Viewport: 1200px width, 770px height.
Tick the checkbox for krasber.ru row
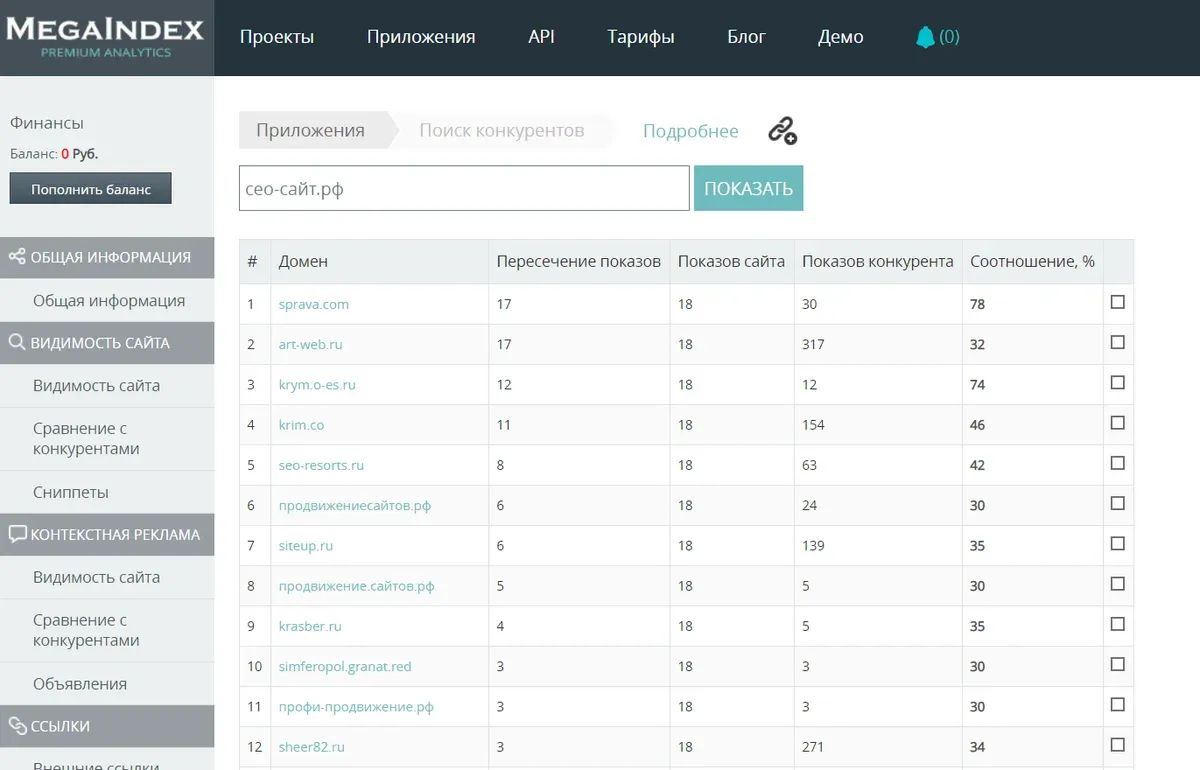coord(1118,624)
